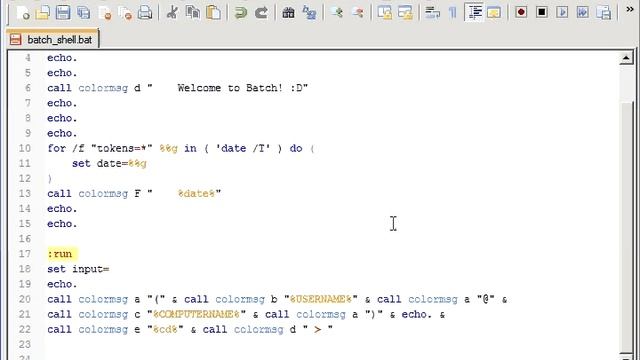Click the %cd% variable on line 22
640x360 pixels.
pos(165,329)
